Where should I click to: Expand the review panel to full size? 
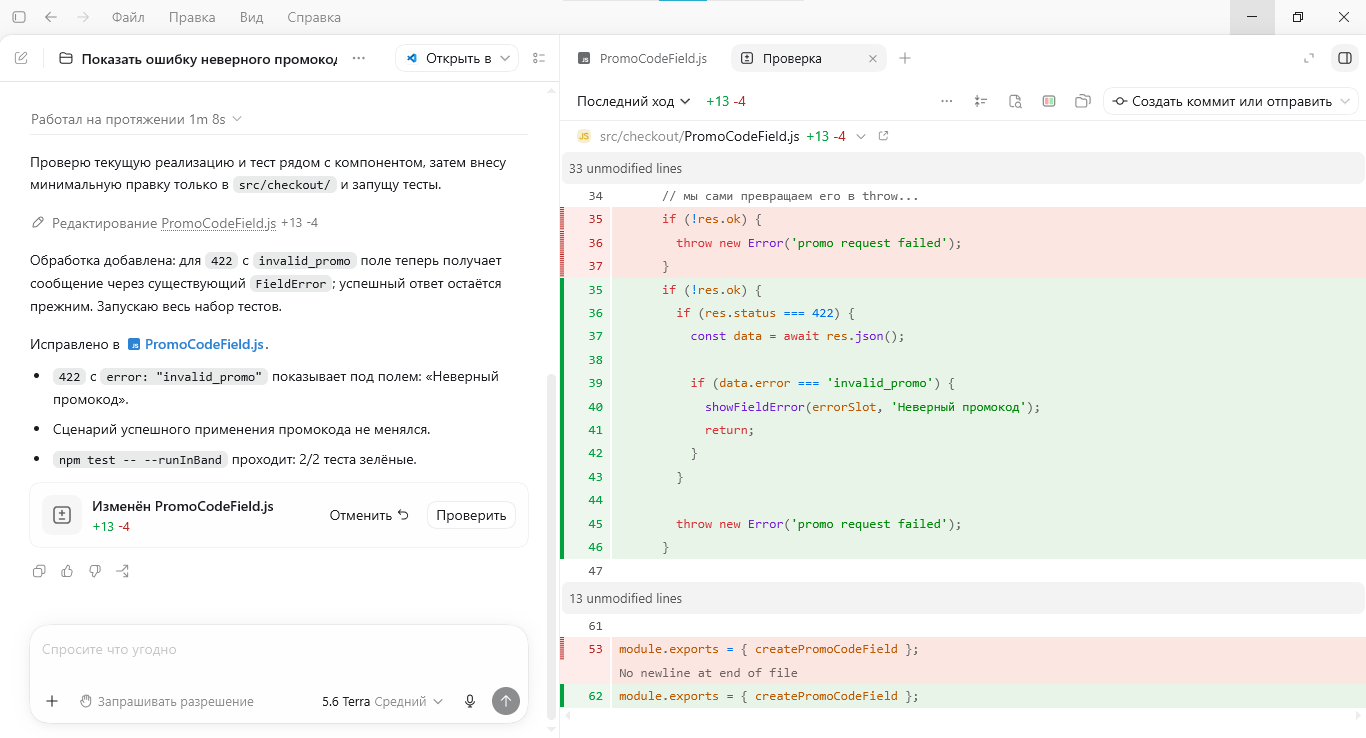coord(1309,58)
